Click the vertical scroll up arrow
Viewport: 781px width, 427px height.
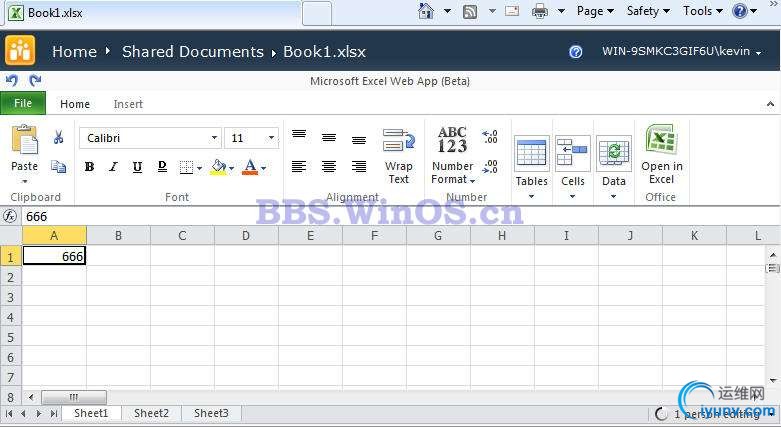coord(773,255)
